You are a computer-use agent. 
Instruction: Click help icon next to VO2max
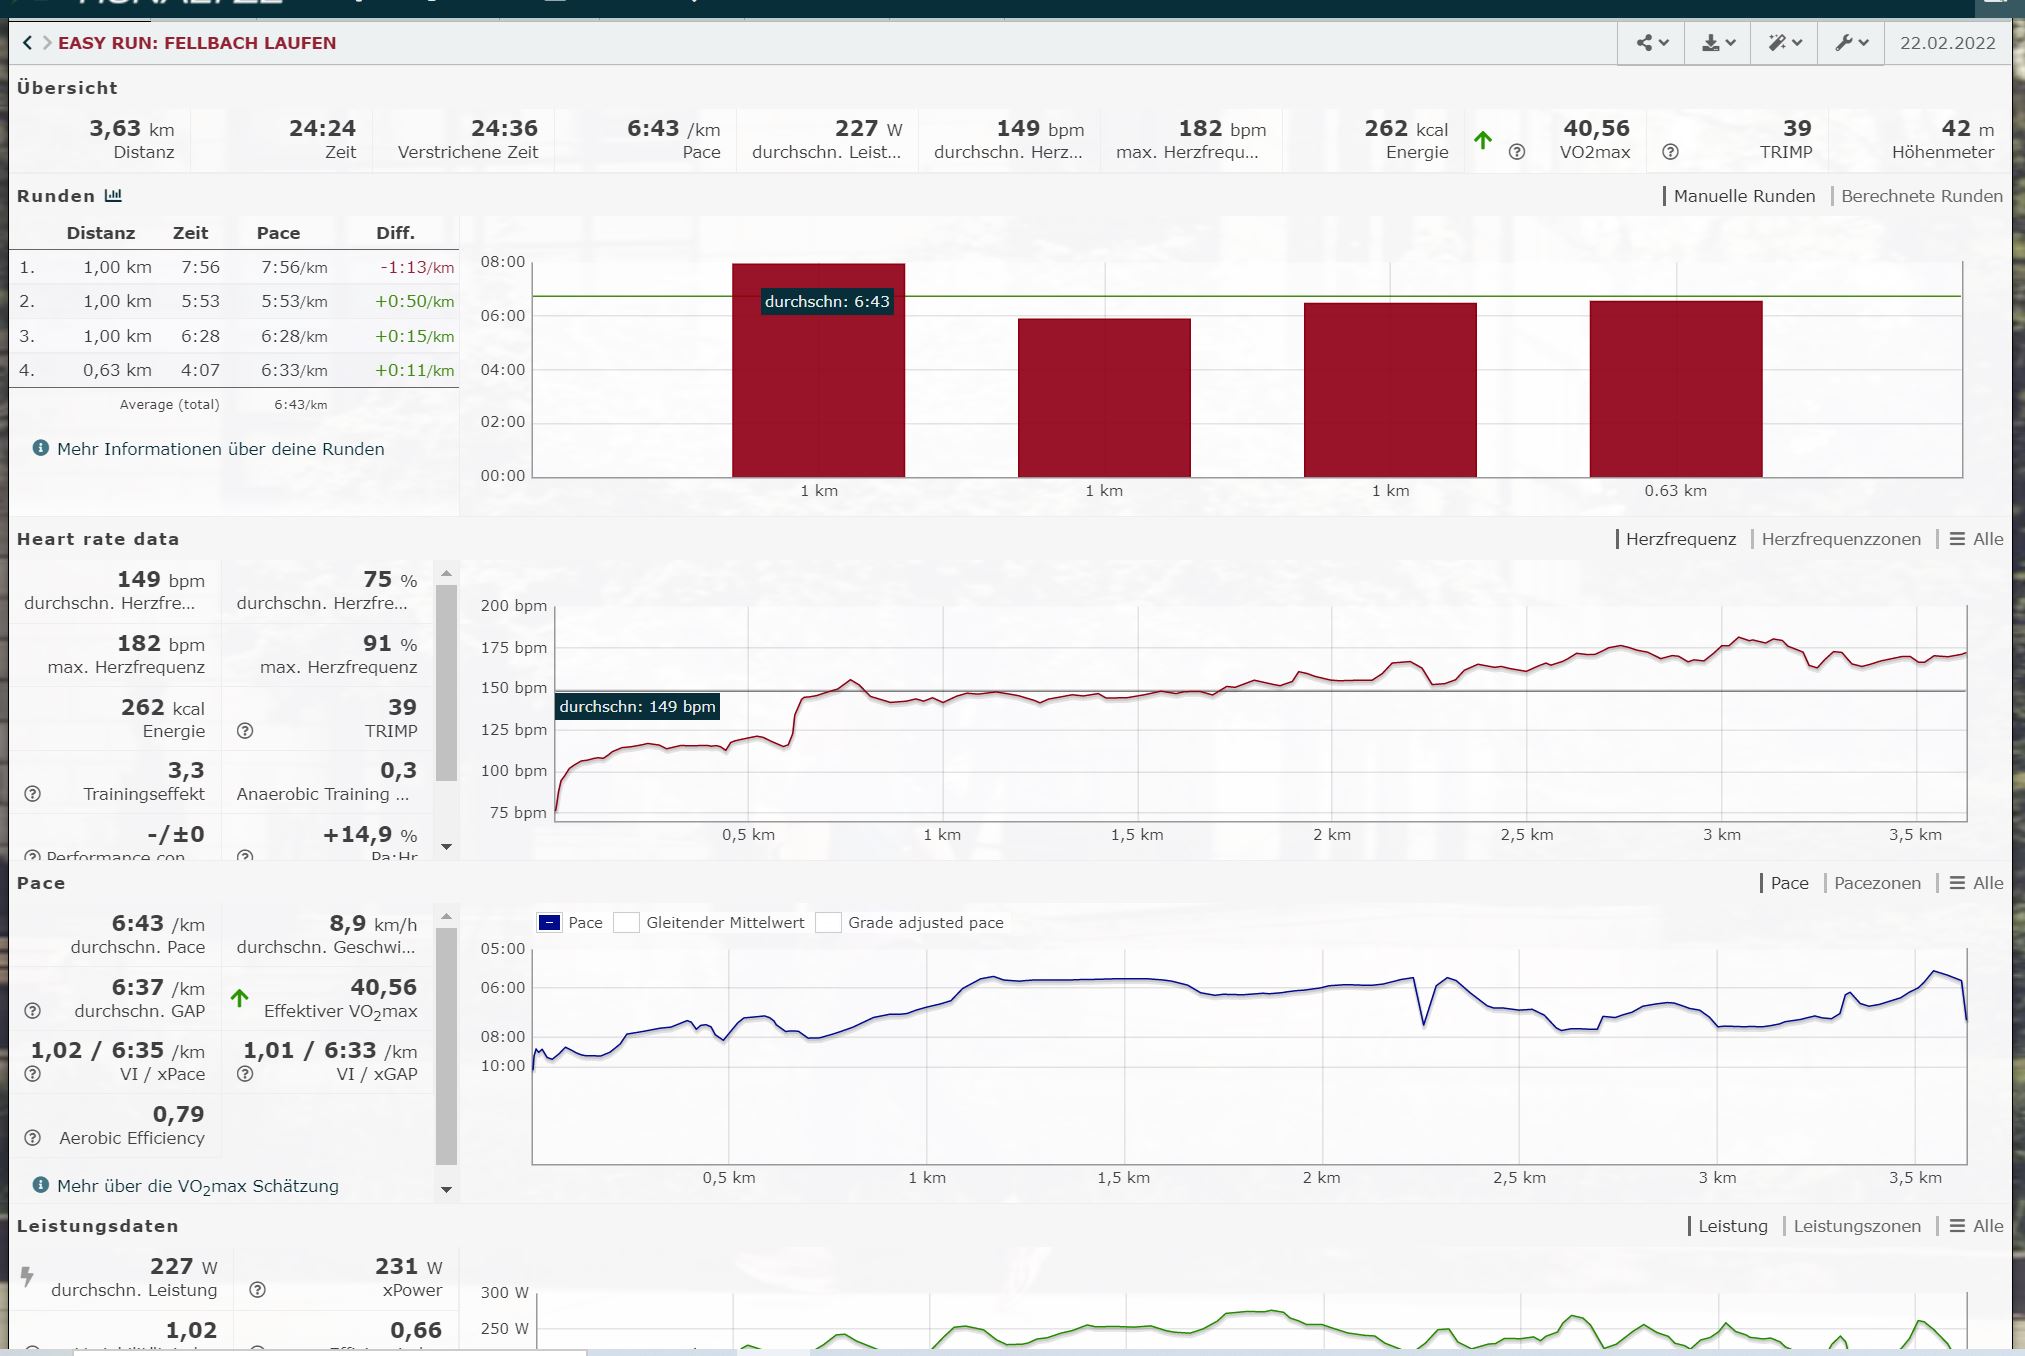1516,152
